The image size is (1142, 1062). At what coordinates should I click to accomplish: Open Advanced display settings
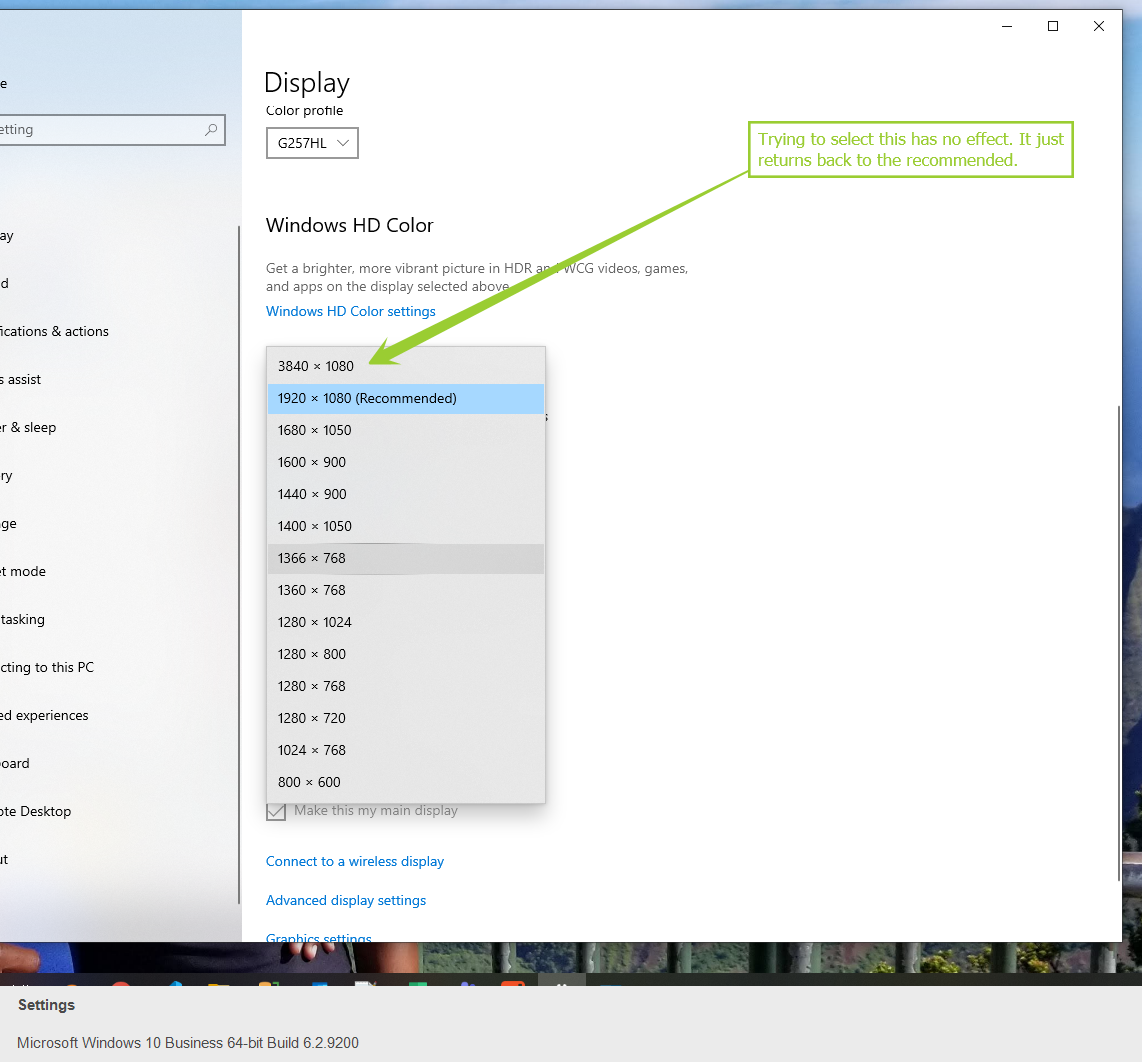[x=345, y=900]
